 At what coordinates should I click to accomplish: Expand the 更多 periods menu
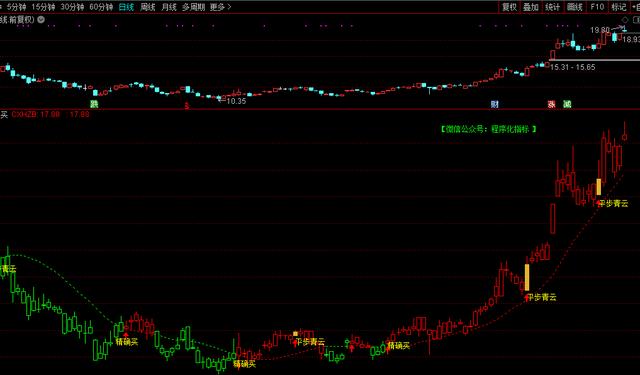click(220, 7)
